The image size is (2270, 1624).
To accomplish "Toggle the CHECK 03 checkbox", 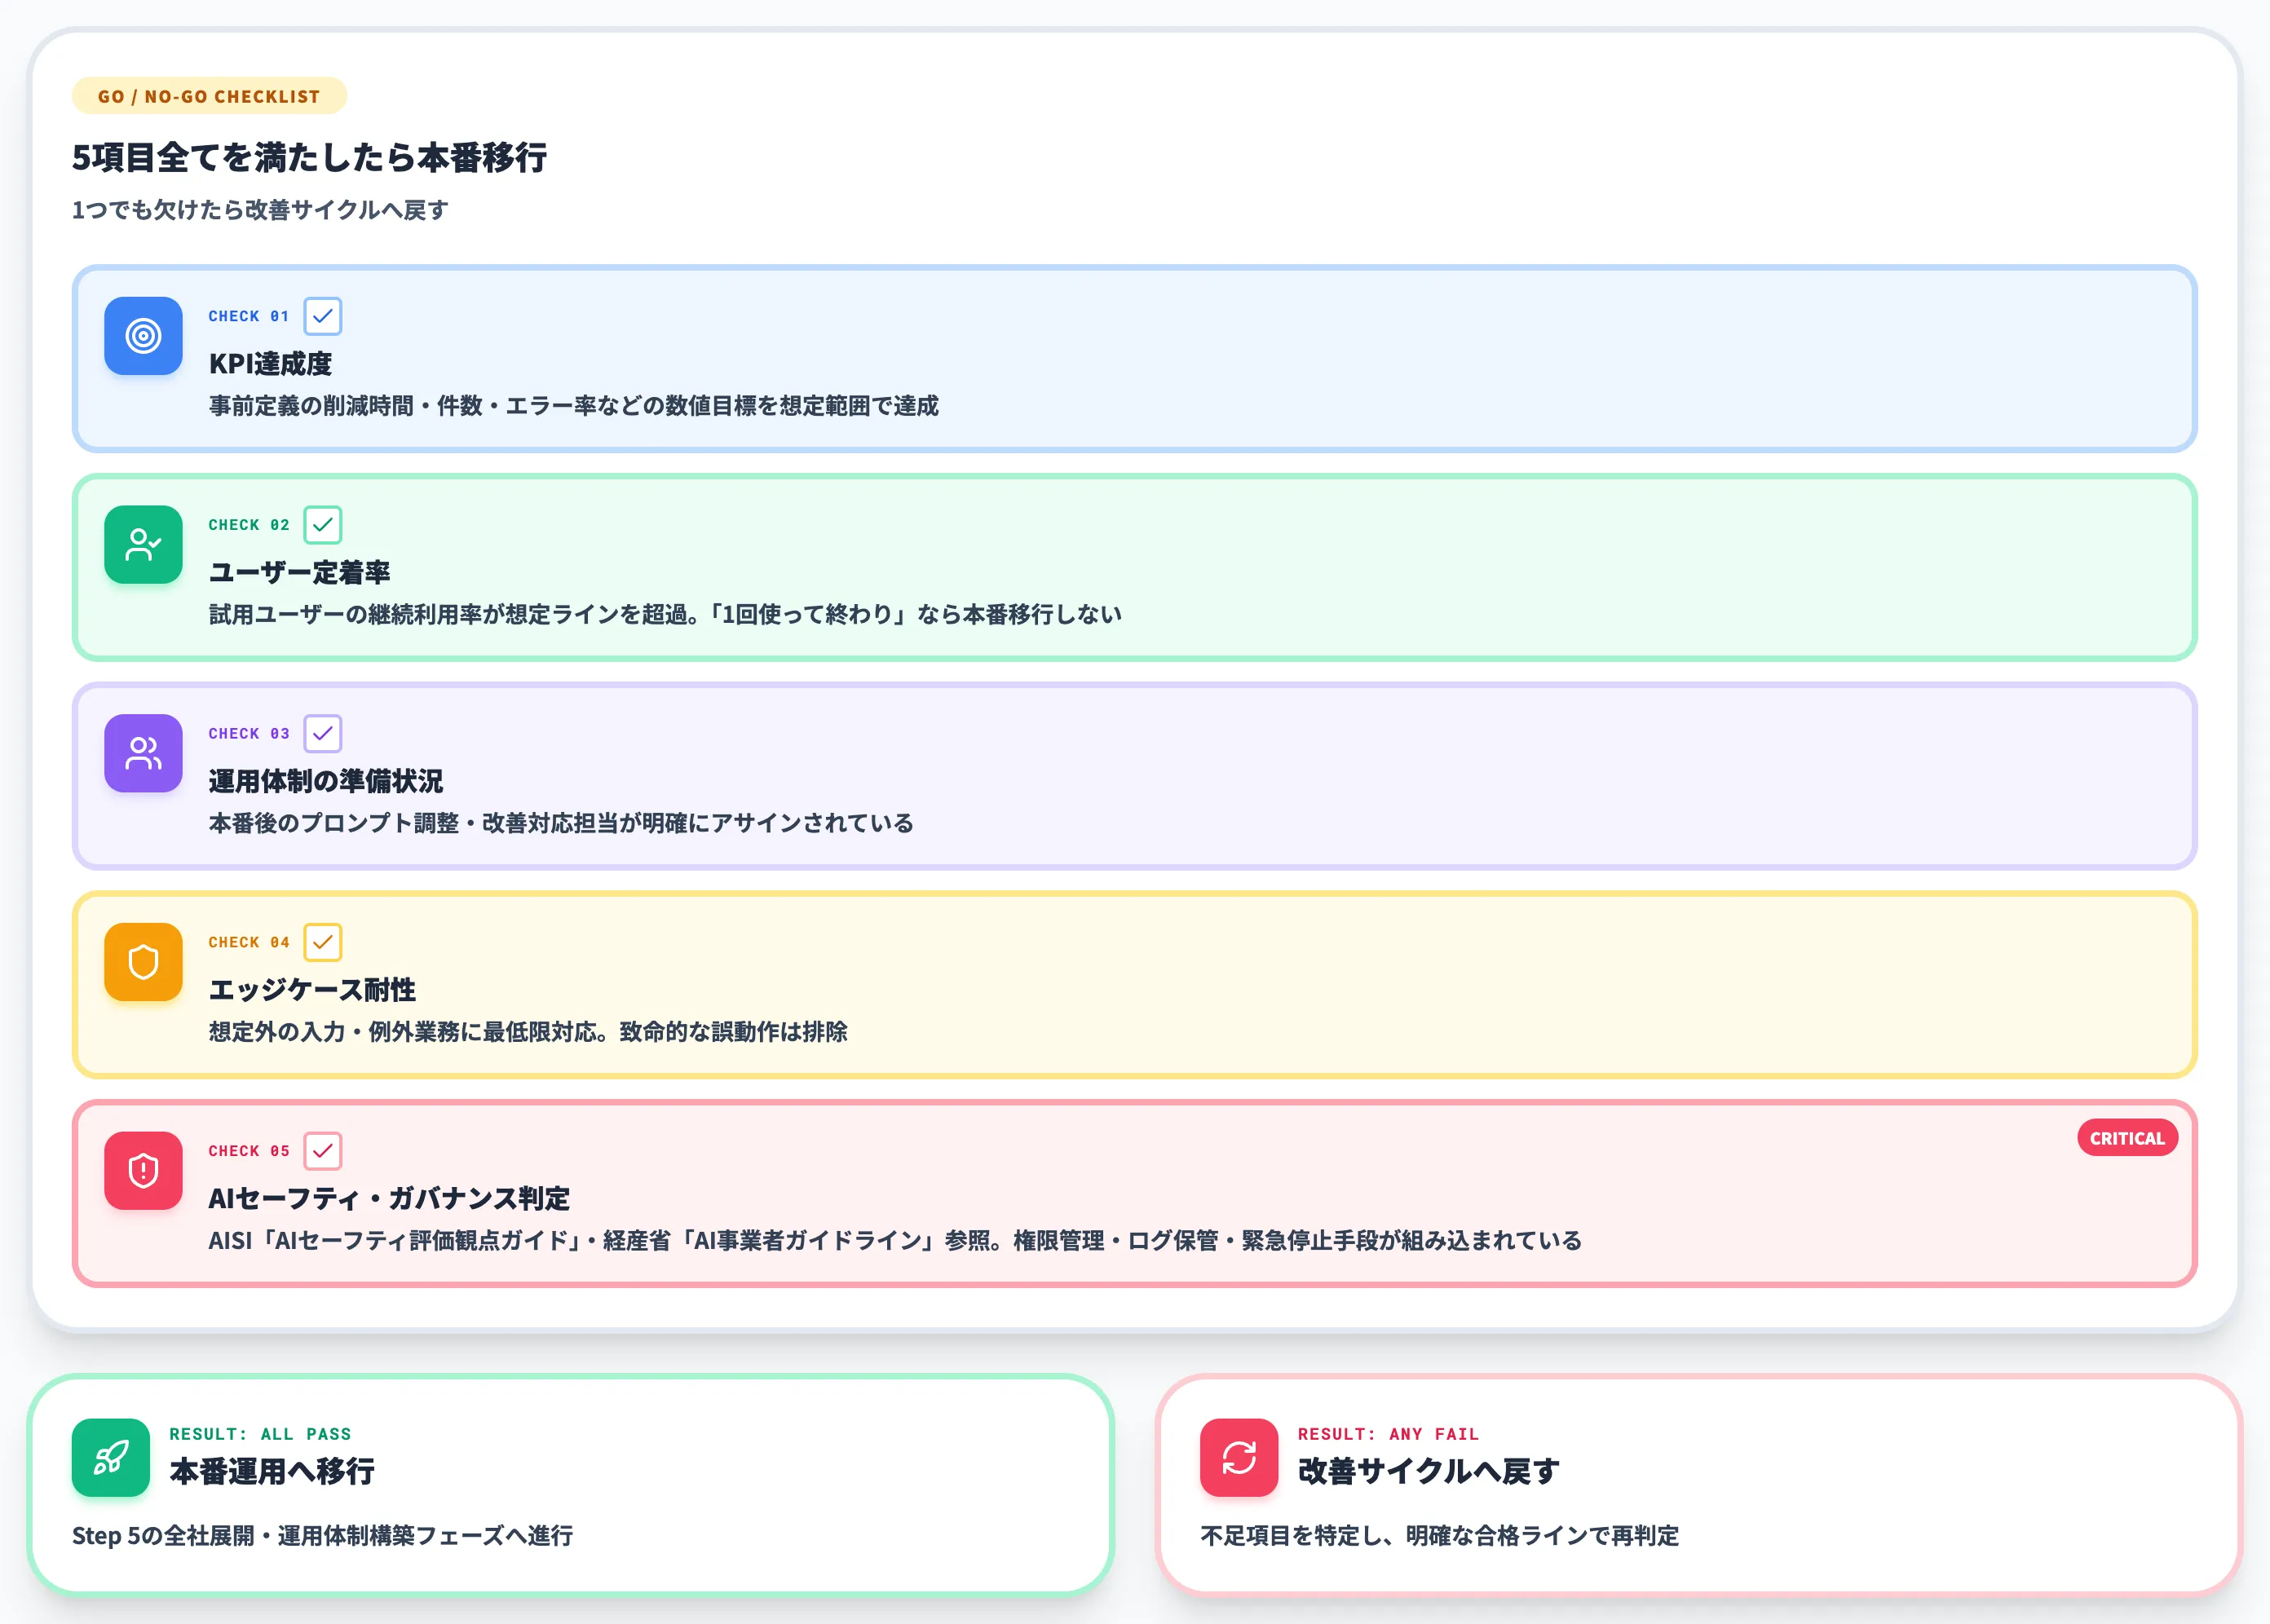I will 322,734.
